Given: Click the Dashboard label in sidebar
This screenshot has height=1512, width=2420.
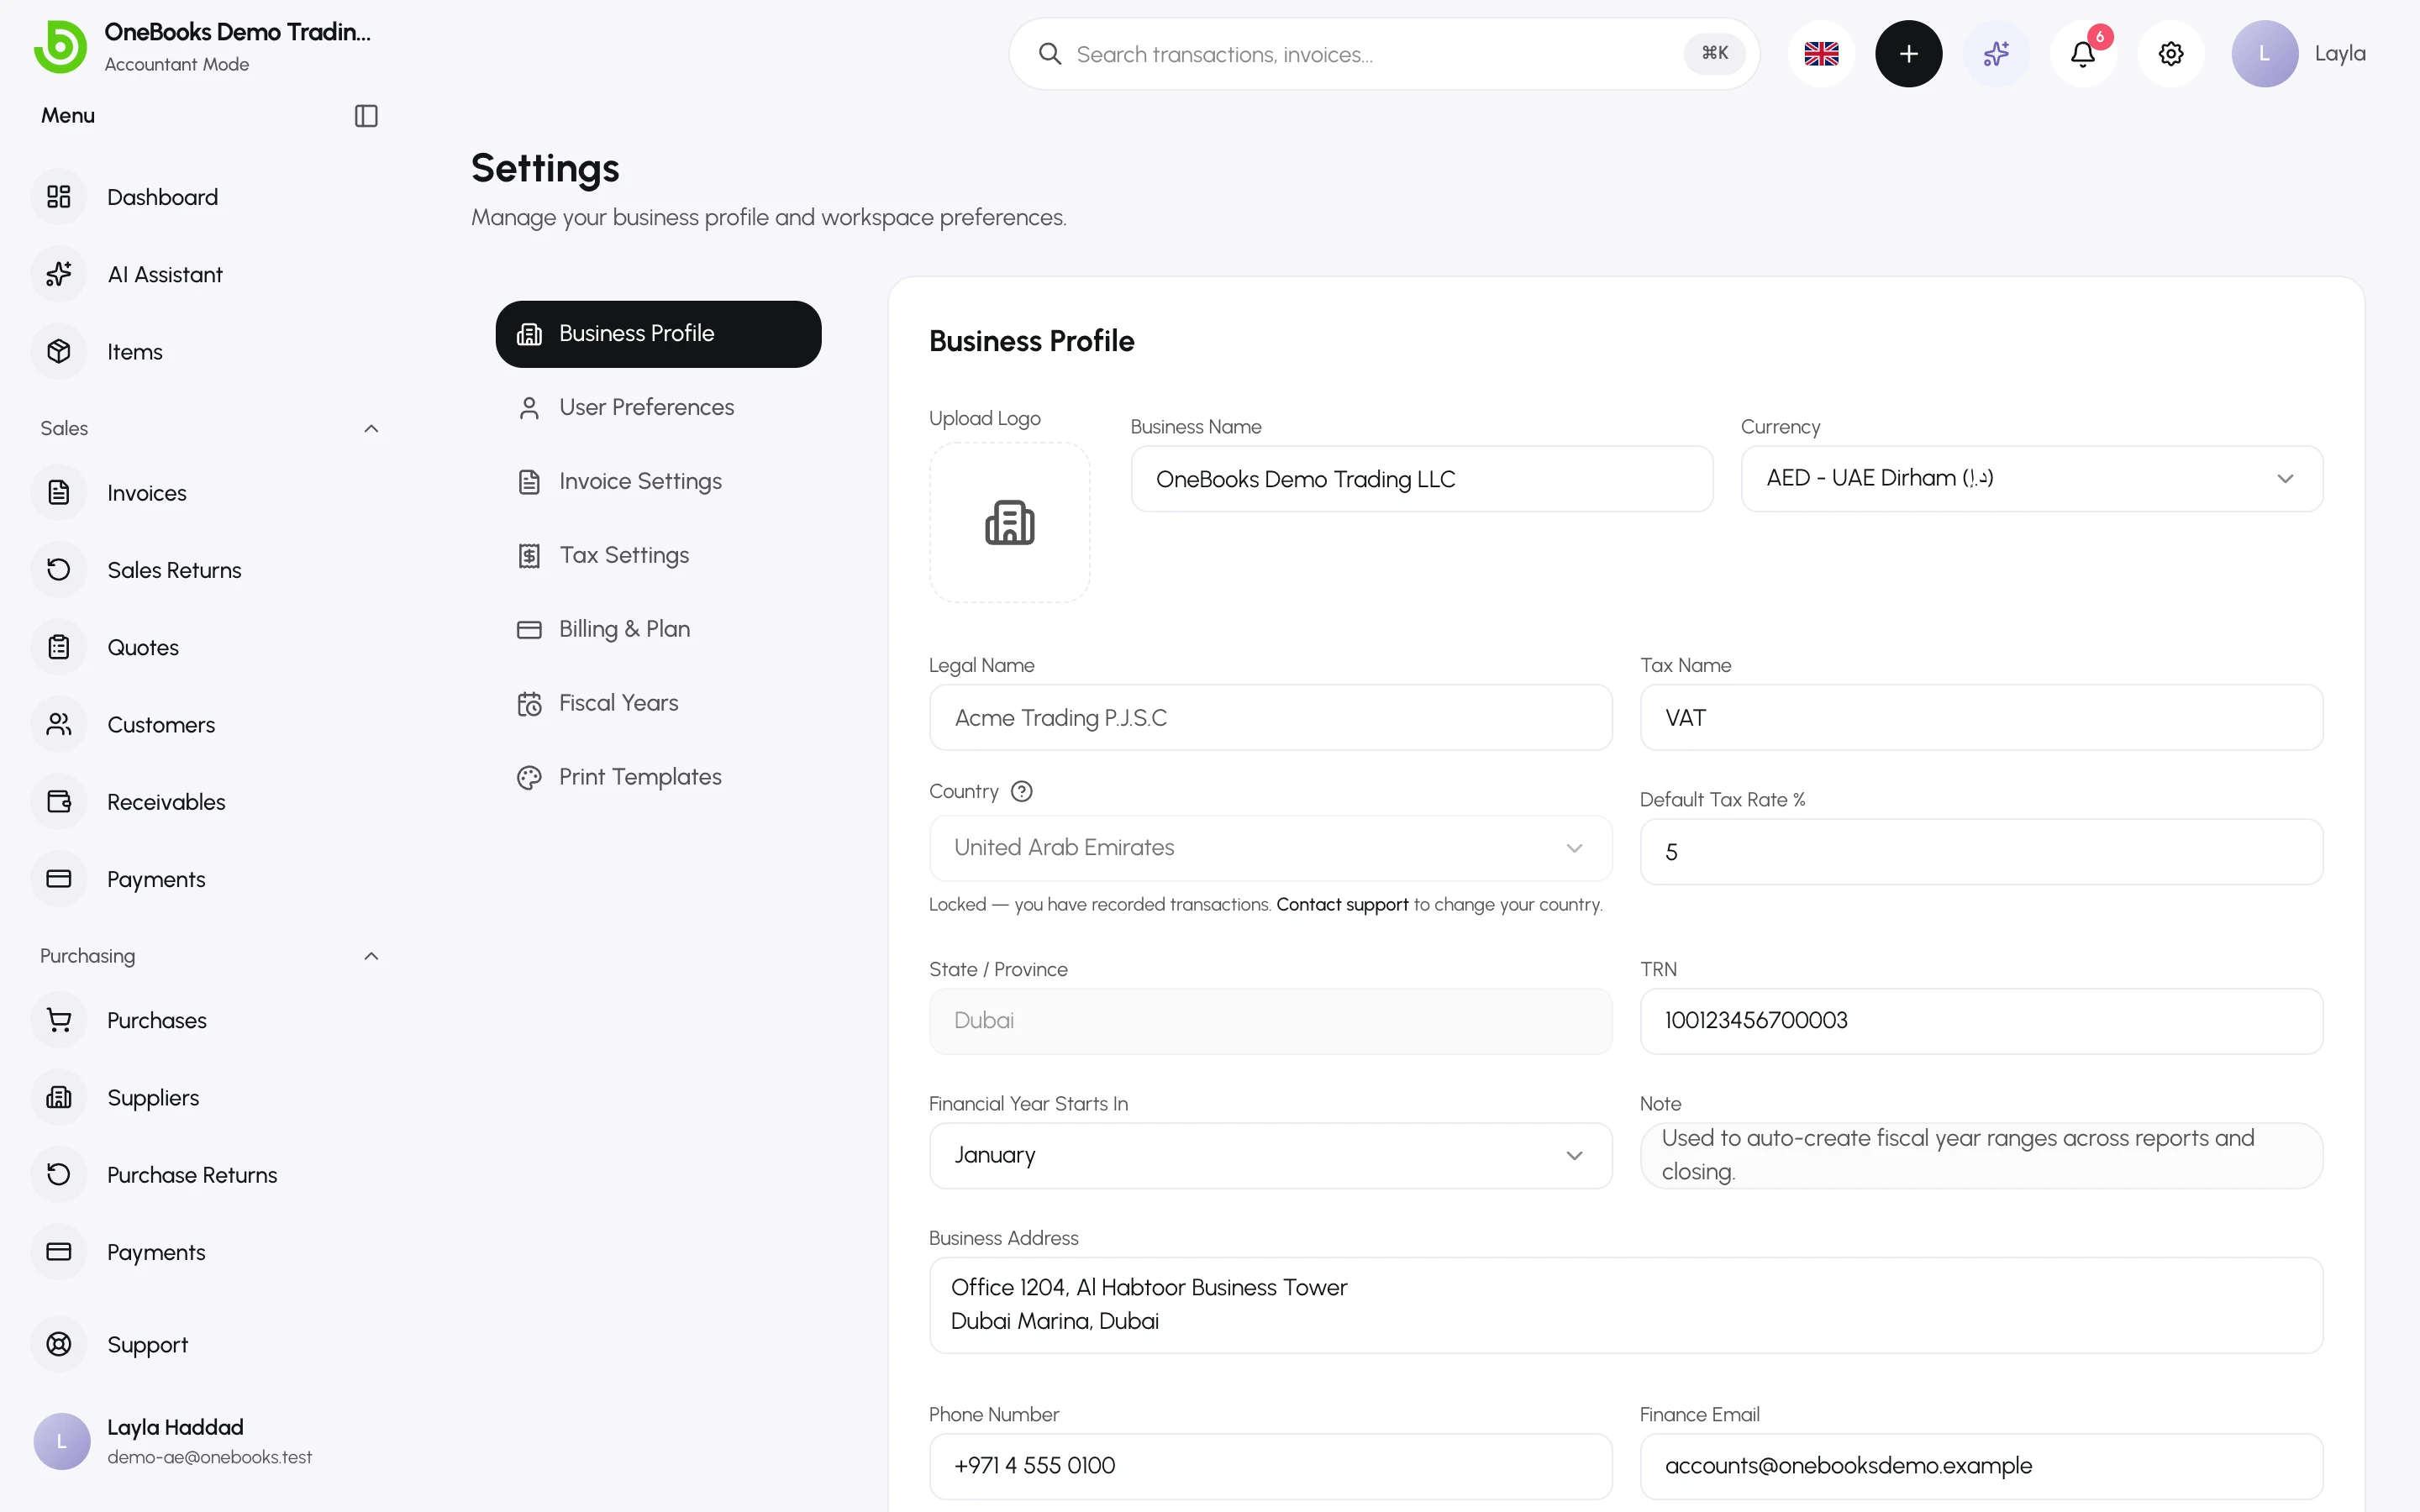Looking at the screenshot, I should click(x=162, y=197).
